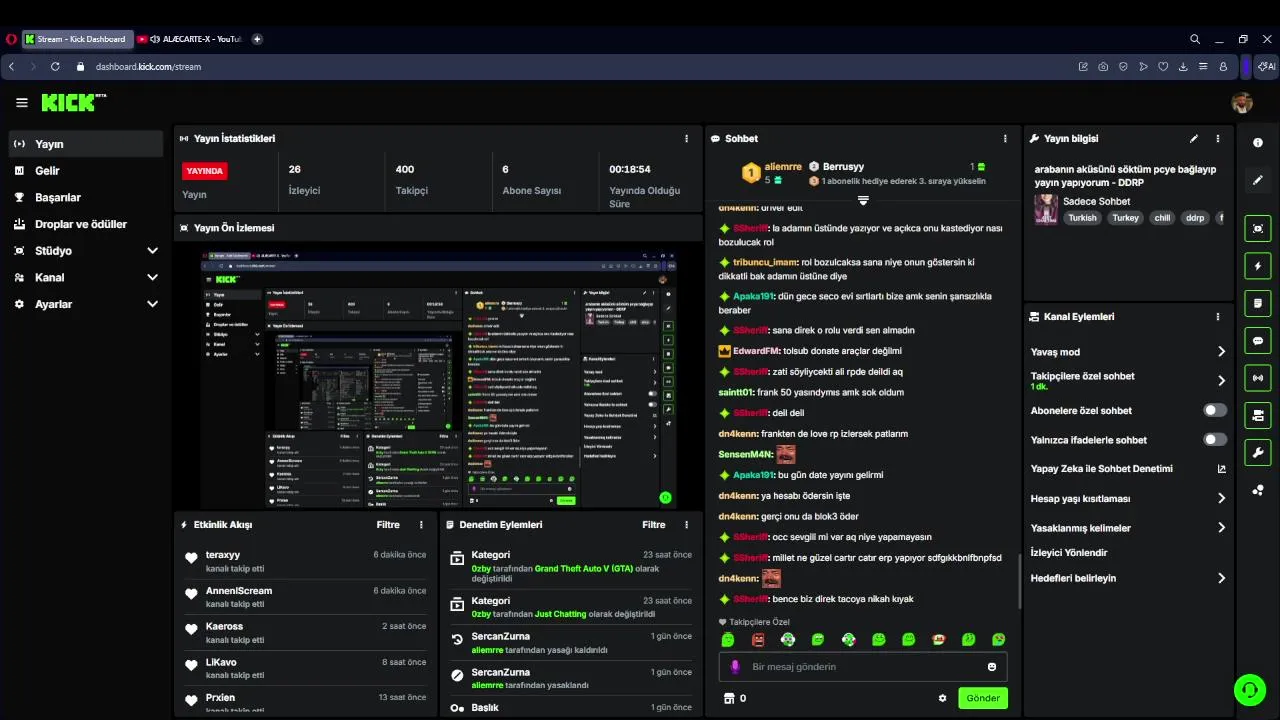This screenshot has height=720, width=1280.
Task: Open Filtre in Etkinlik Akışı panel
Action: point(388,525)
